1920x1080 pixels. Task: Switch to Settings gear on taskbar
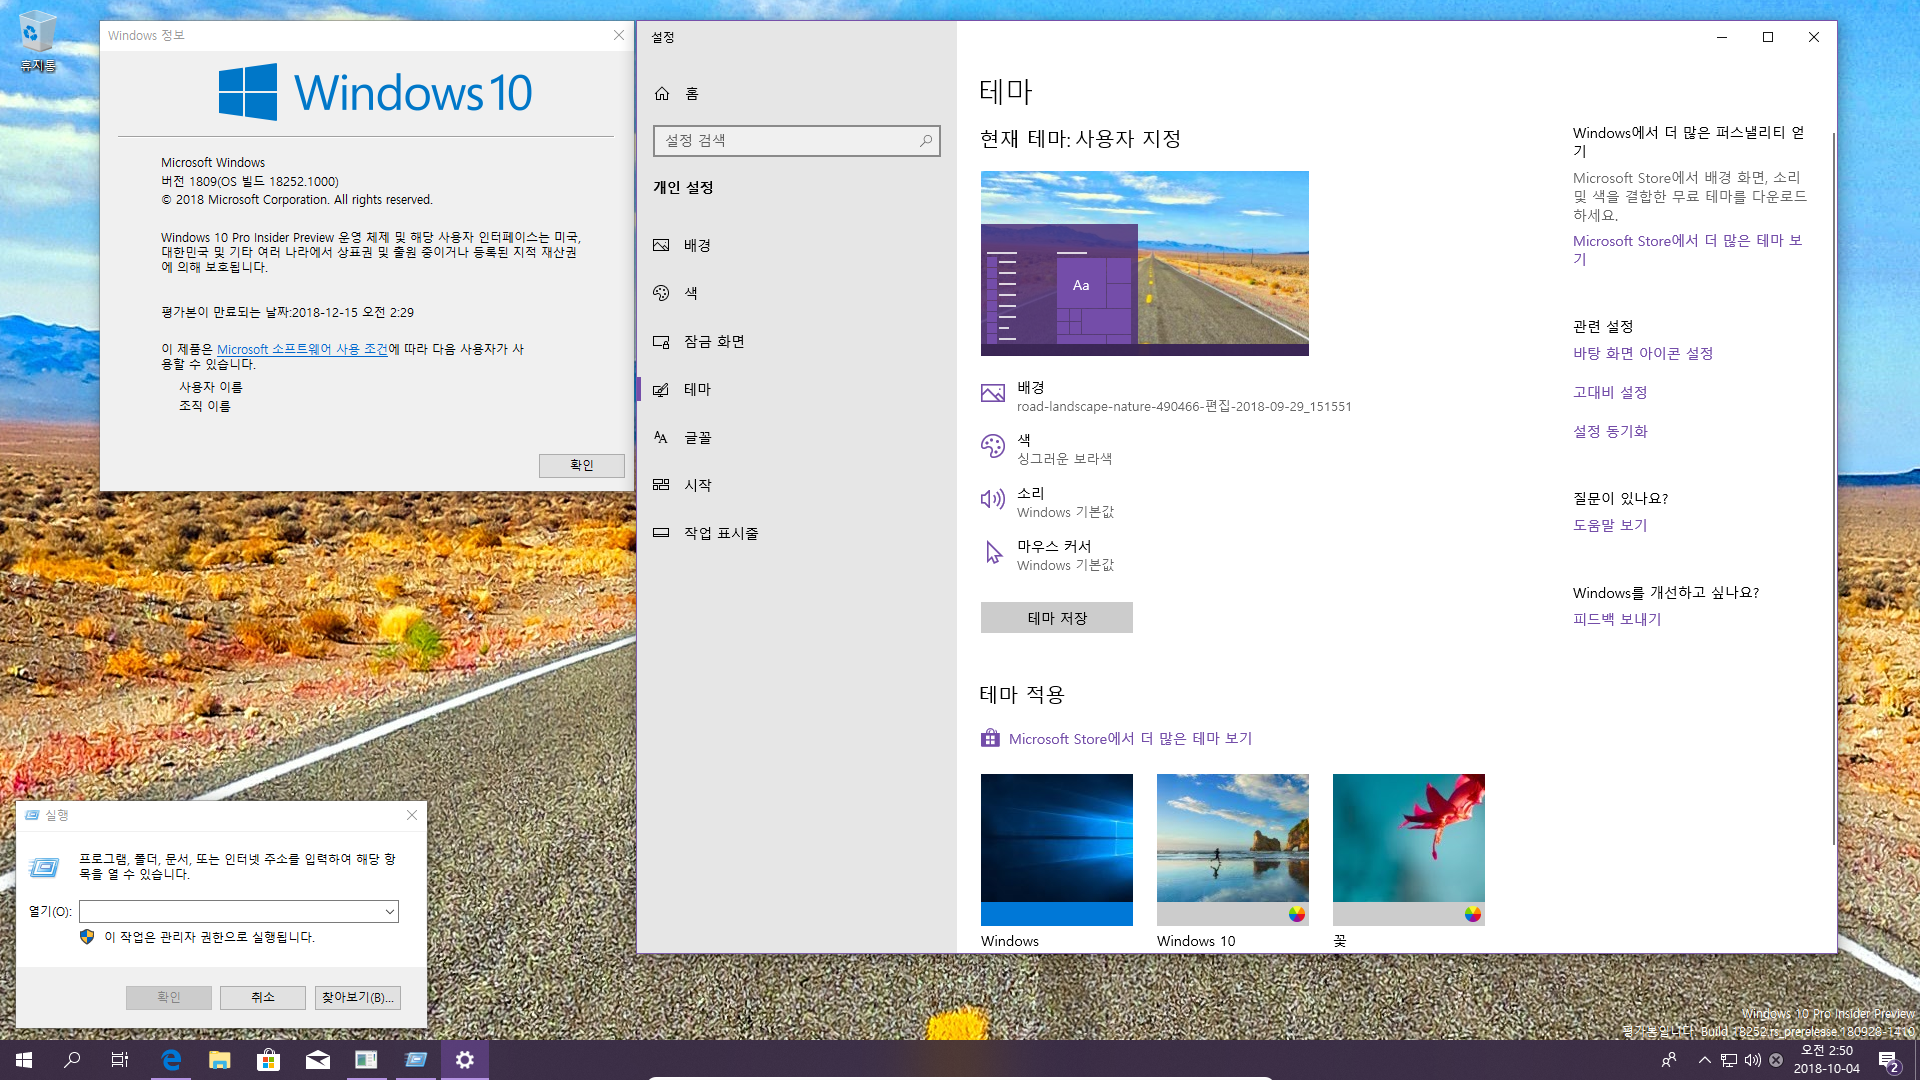click(465, 1060)
